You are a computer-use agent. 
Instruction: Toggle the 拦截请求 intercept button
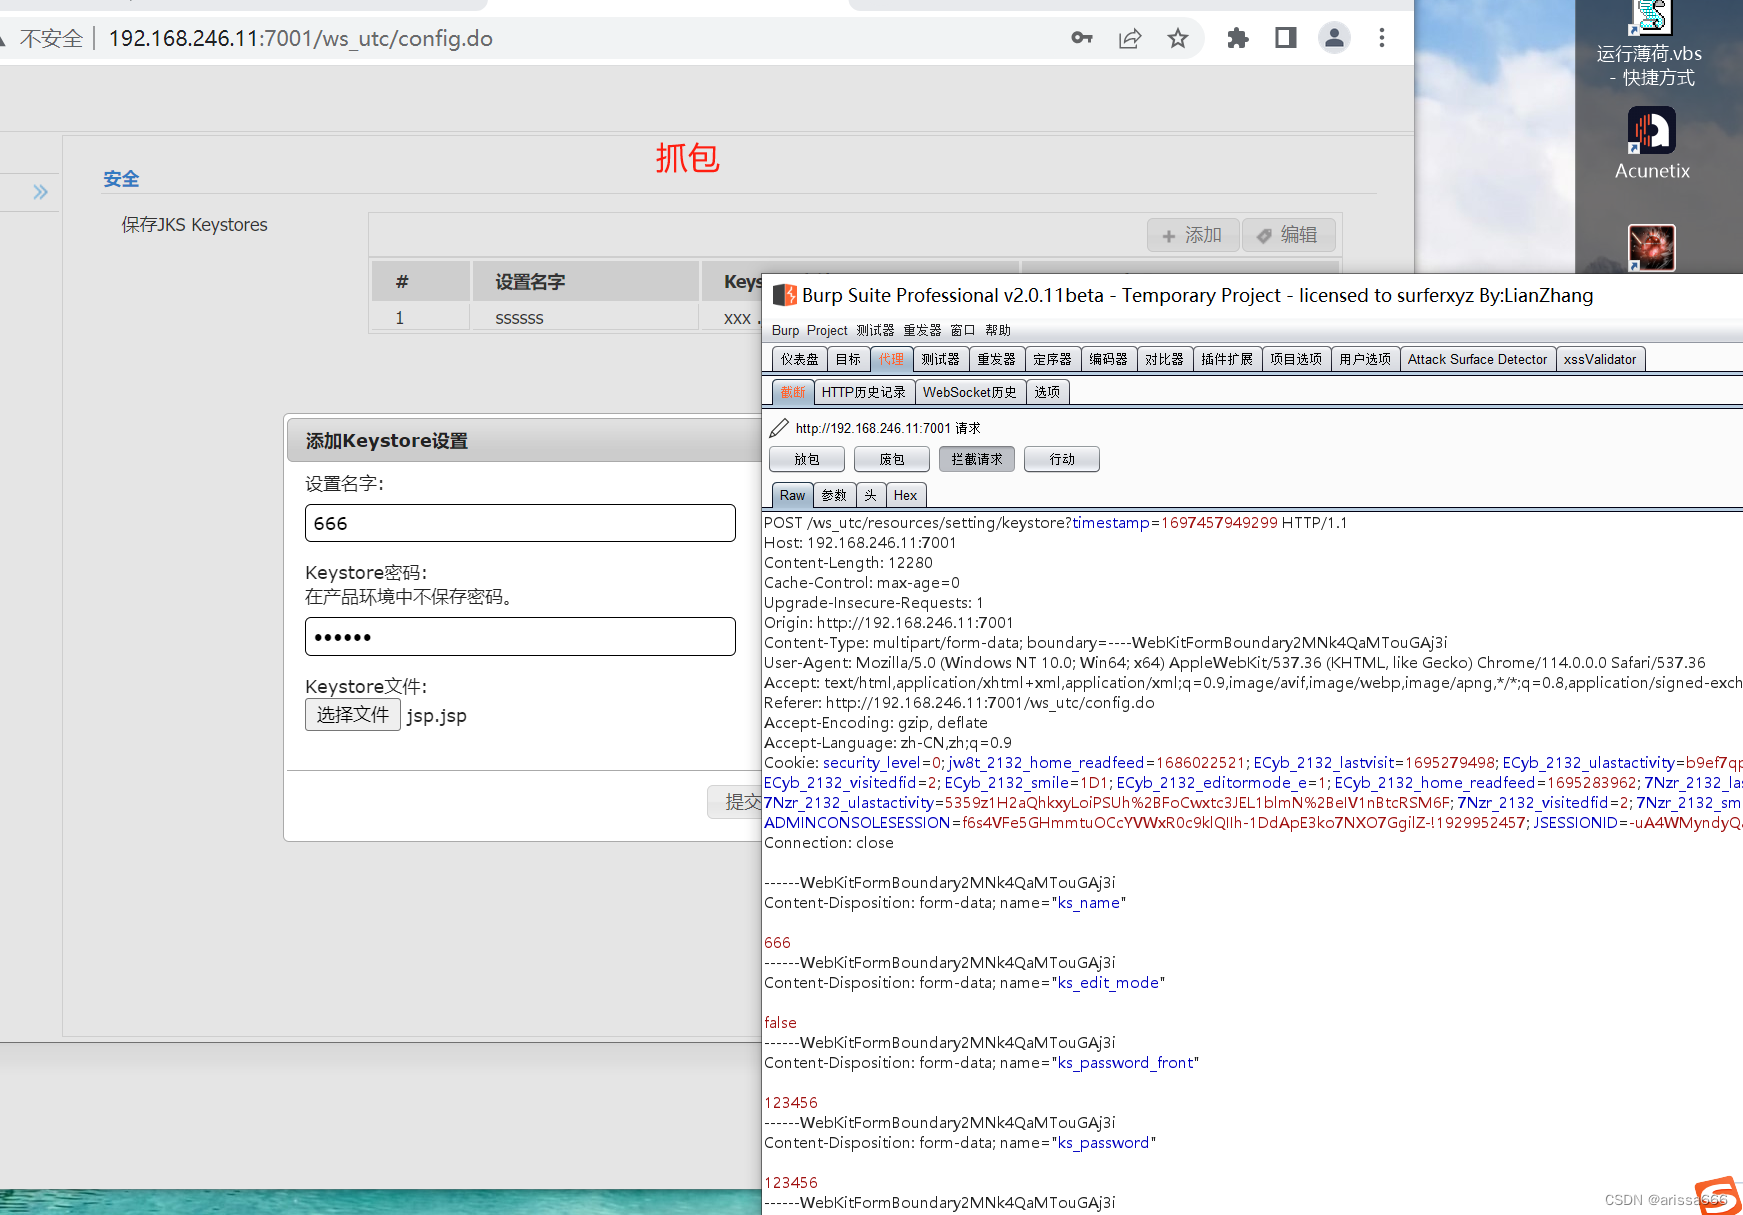coord(977,459)
